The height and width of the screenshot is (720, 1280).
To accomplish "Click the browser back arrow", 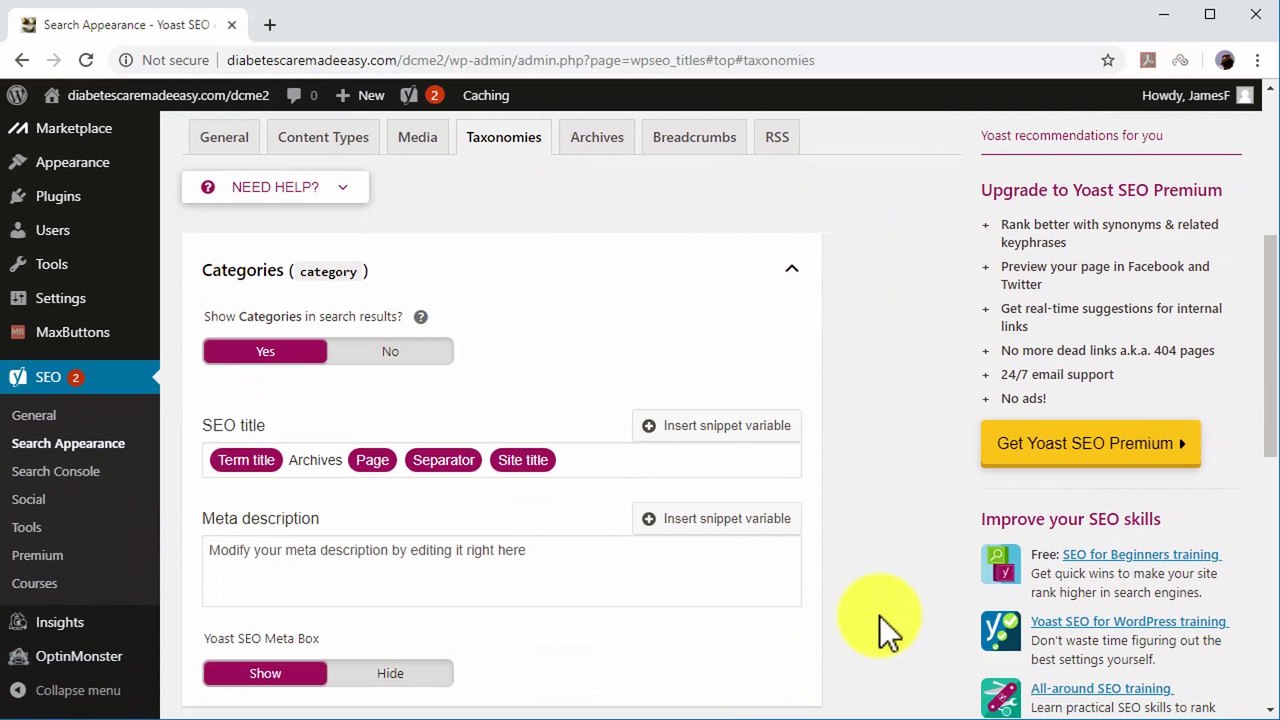I will coord(22,60).
